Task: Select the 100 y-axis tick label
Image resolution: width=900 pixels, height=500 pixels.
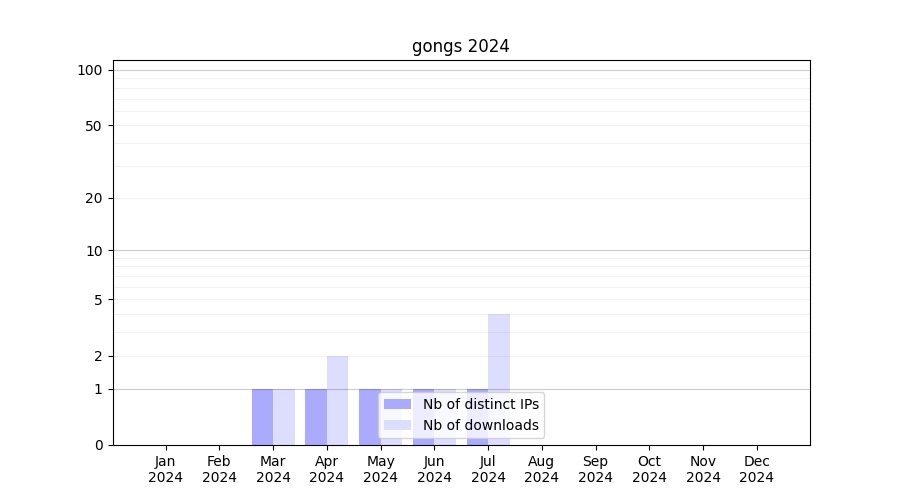Action: point(90,70)
